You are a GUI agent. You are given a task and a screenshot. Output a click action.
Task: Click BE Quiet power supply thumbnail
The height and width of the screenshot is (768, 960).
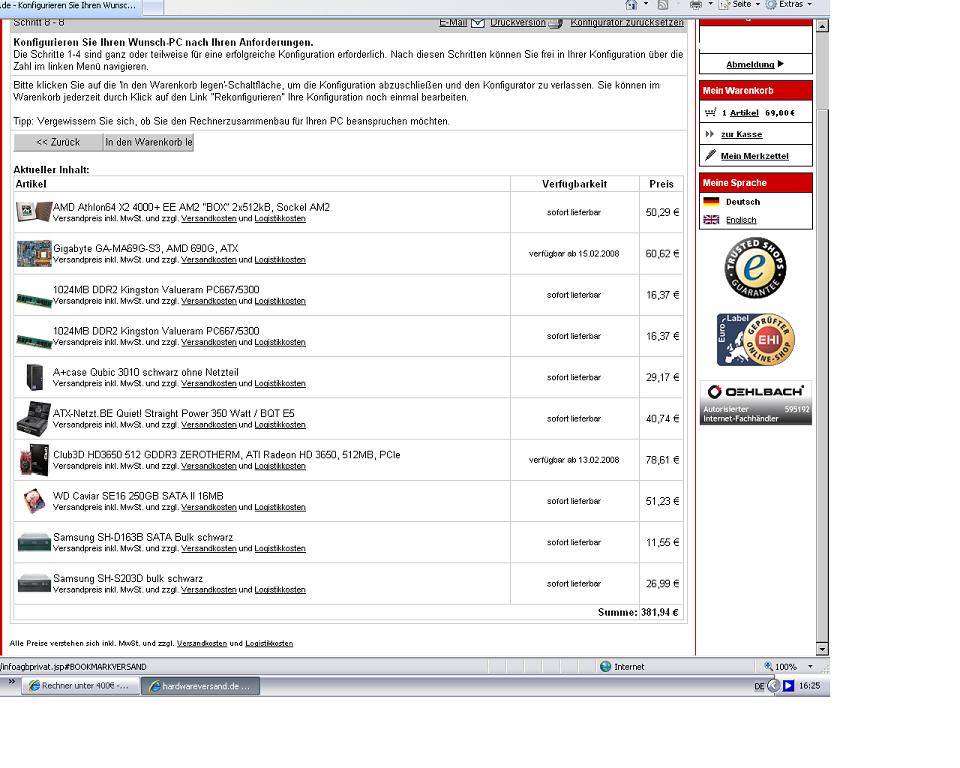click(34, 418)
